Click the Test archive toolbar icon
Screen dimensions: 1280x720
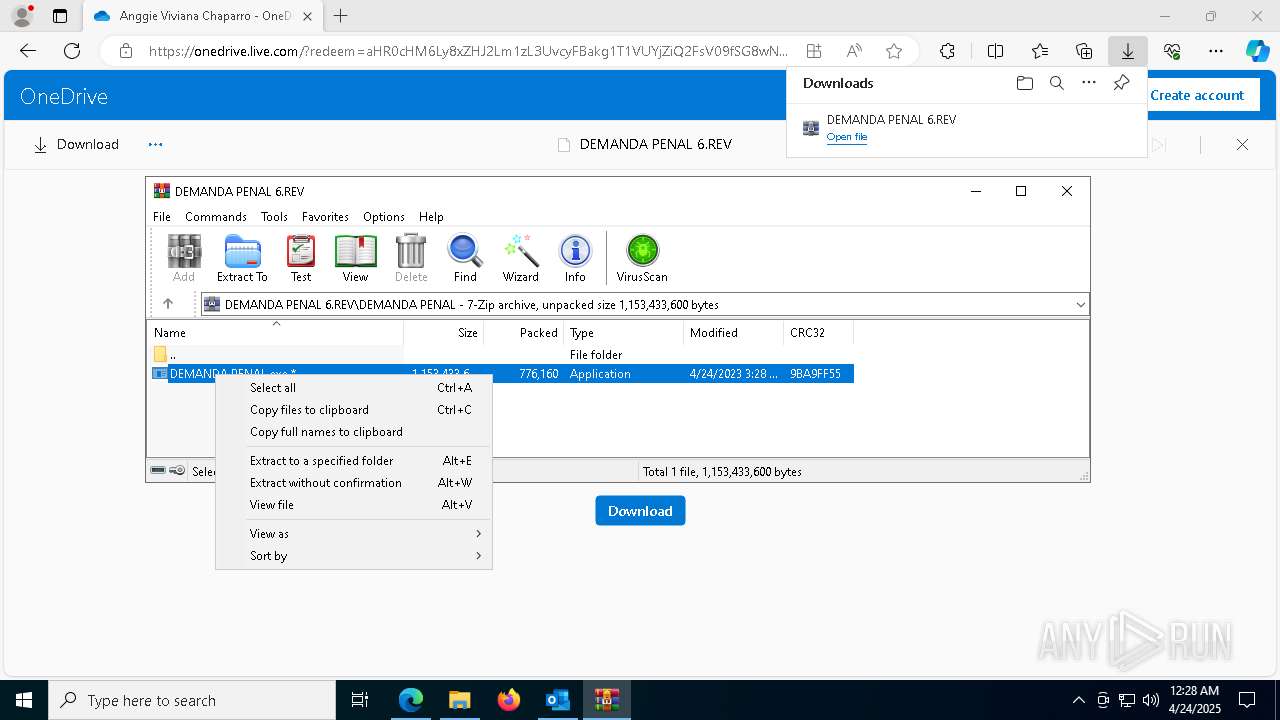tap(301, 258)
